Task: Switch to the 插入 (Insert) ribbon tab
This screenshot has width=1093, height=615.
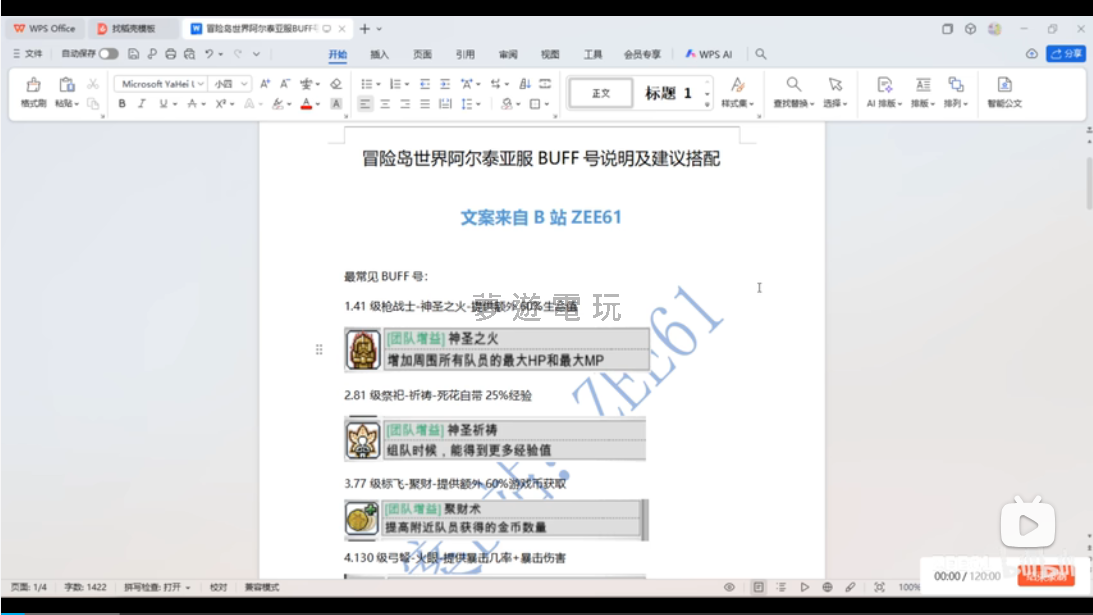Action: [379, 54]
